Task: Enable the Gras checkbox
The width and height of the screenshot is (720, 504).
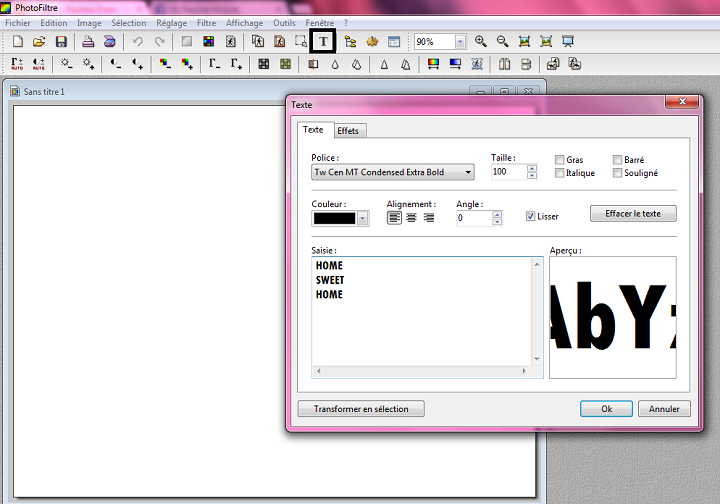Action: point(559,160)
